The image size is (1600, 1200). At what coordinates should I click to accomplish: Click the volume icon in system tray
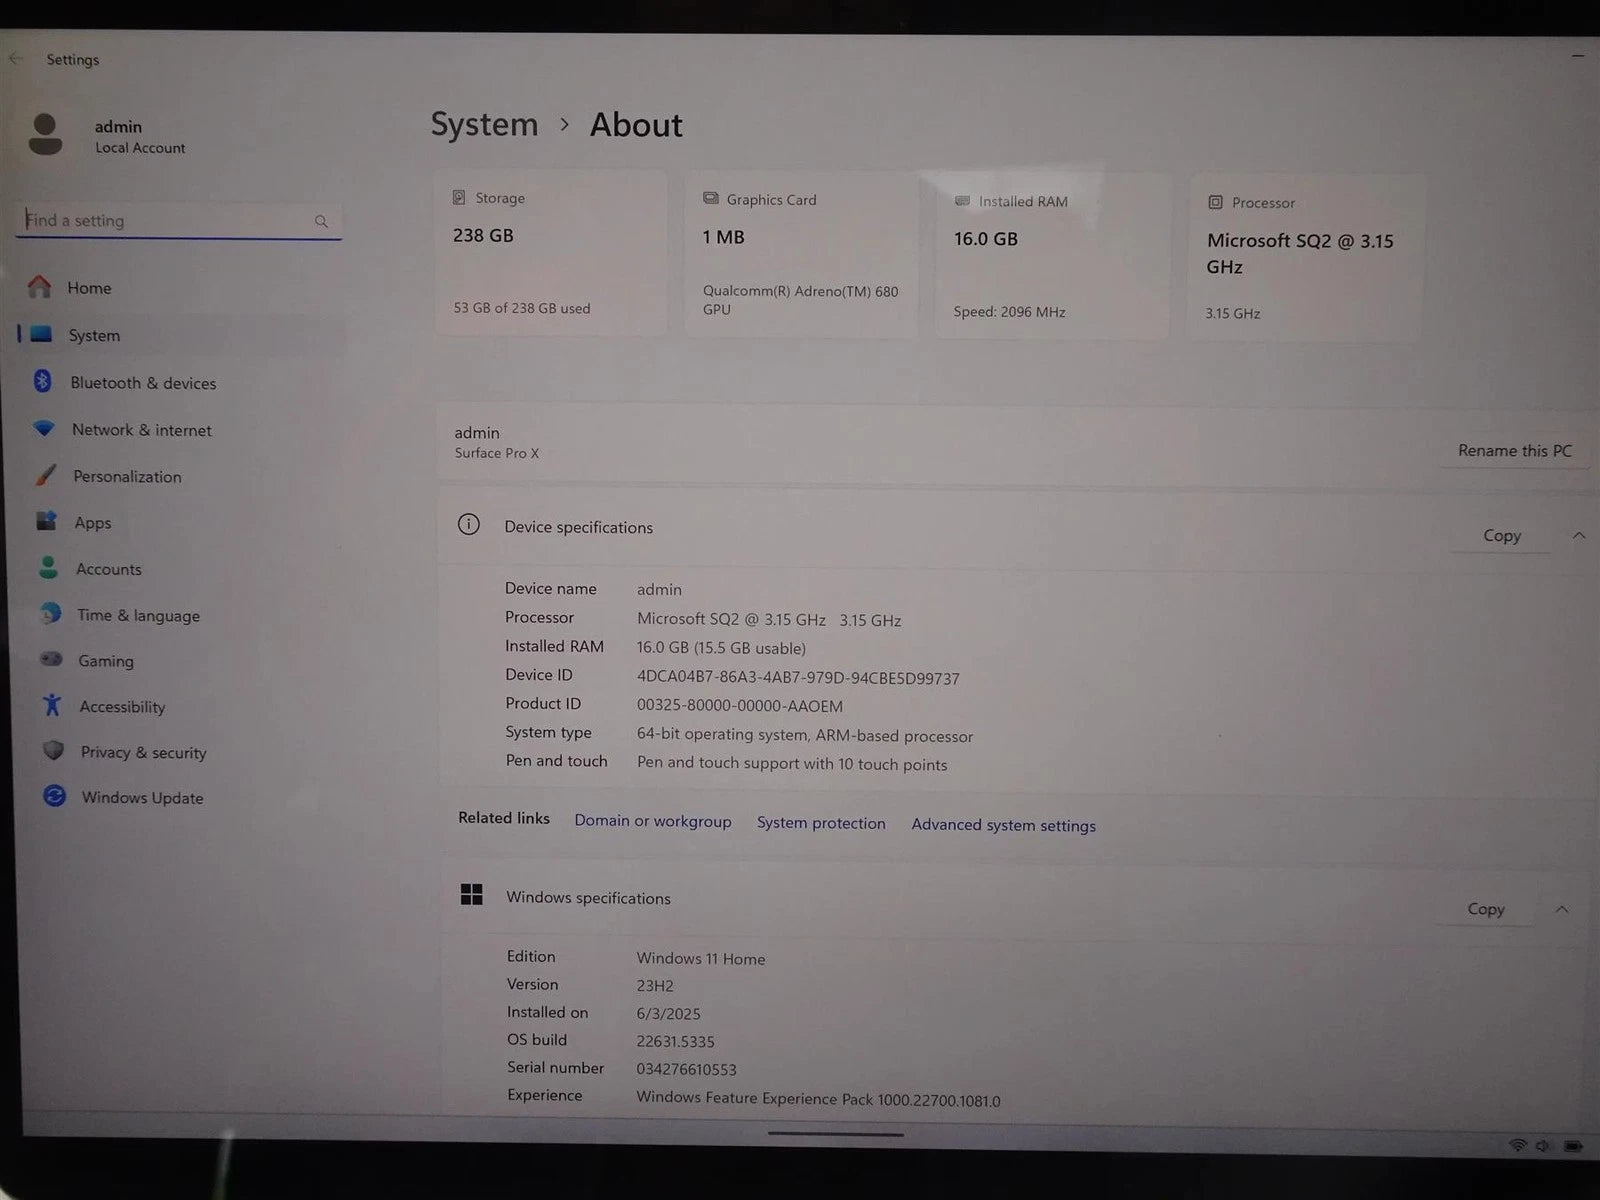(x=1543, y=1145)
